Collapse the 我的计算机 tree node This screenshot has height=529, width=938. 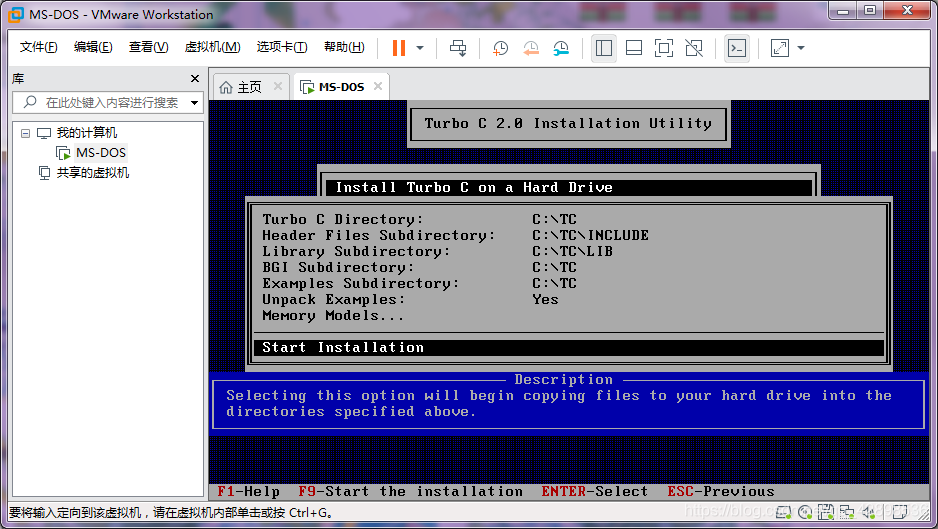point(25,133)
